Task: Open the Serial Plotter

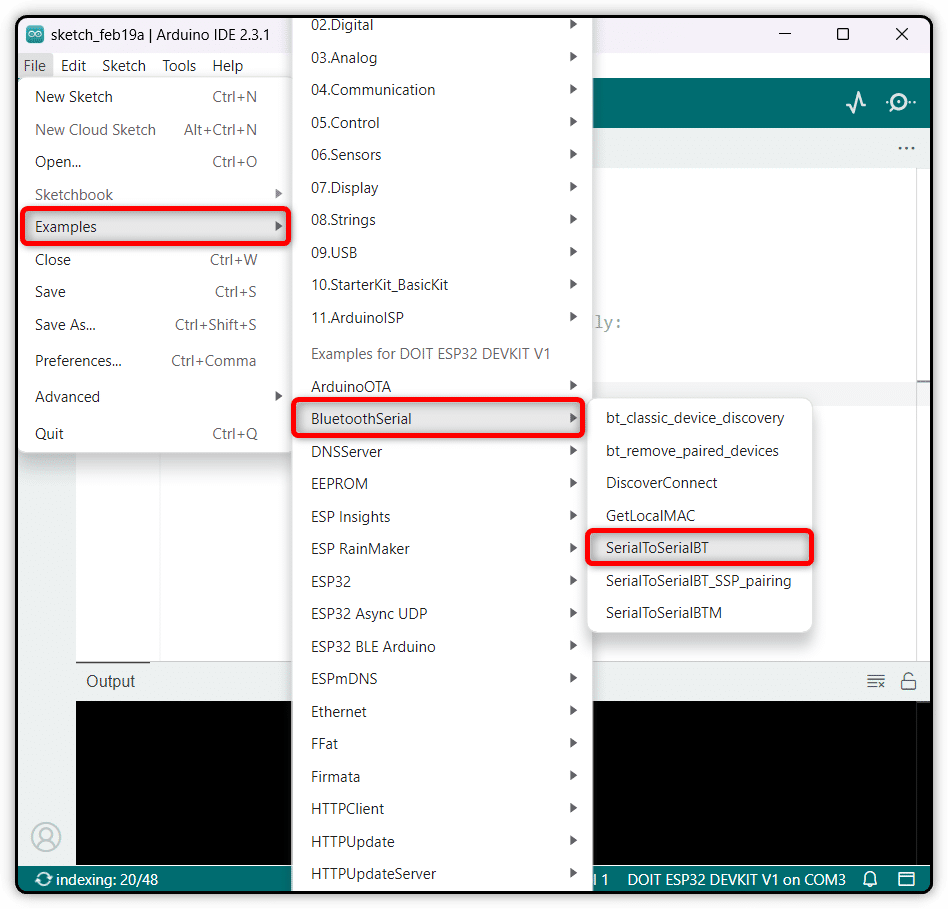Action: point(856,102)
